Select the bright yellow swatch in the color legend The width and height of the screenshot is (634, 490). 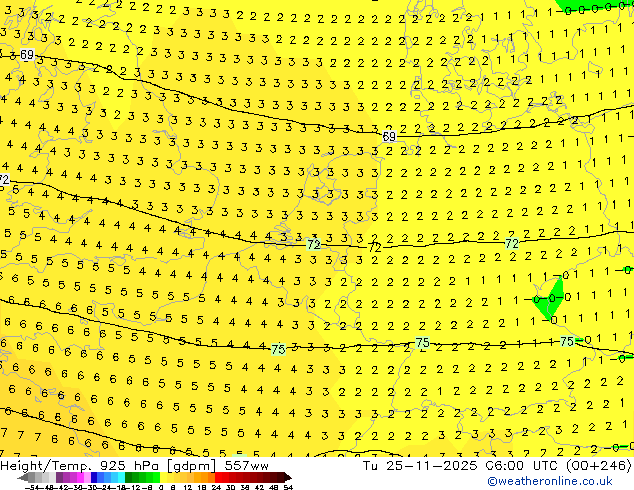coord(163,477)
